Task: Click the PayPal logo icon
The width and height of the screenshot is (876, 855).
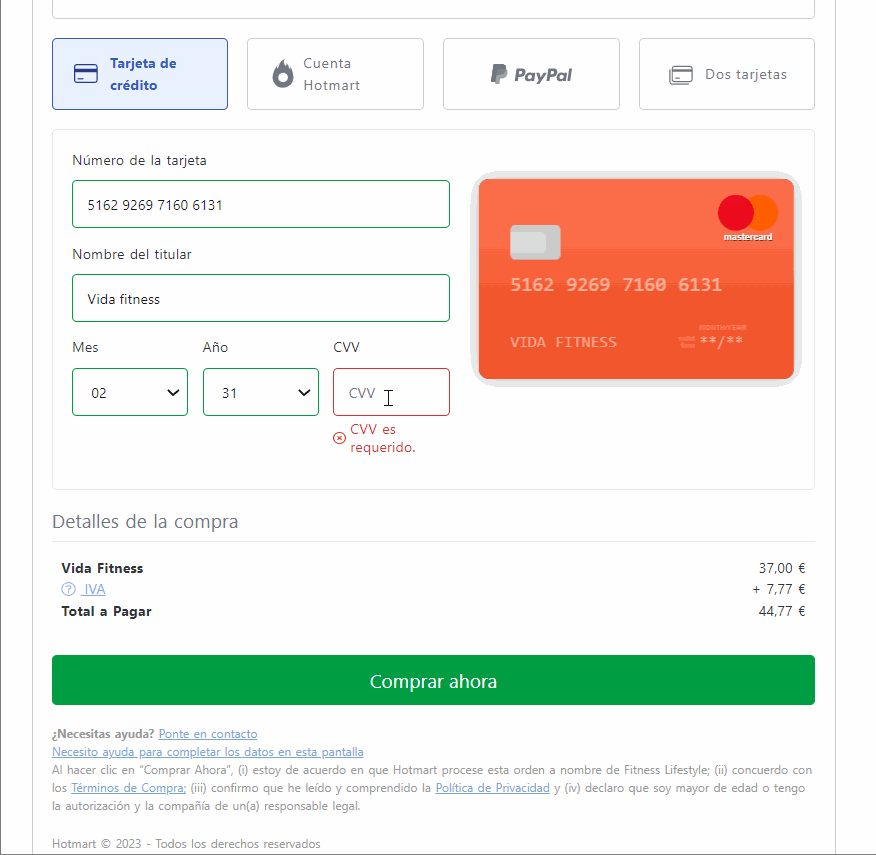Action: tap(499, 74)
